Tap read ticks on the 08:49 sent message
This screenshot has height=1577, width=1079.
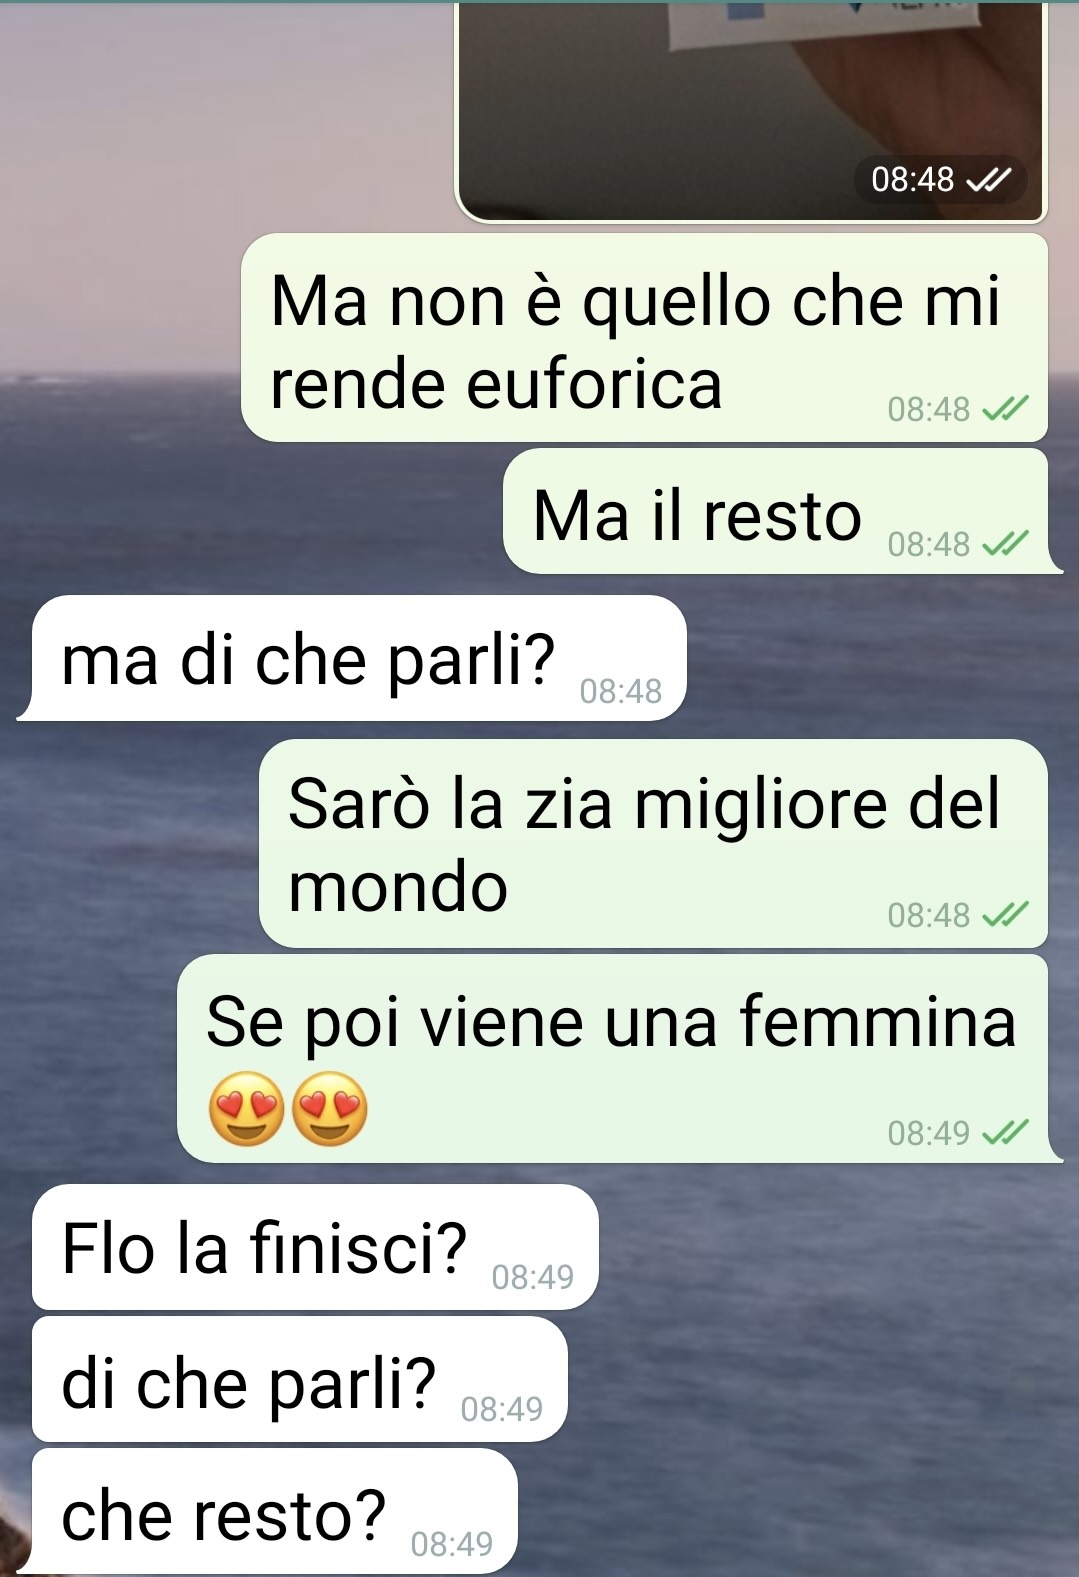pos(1005,1133)
